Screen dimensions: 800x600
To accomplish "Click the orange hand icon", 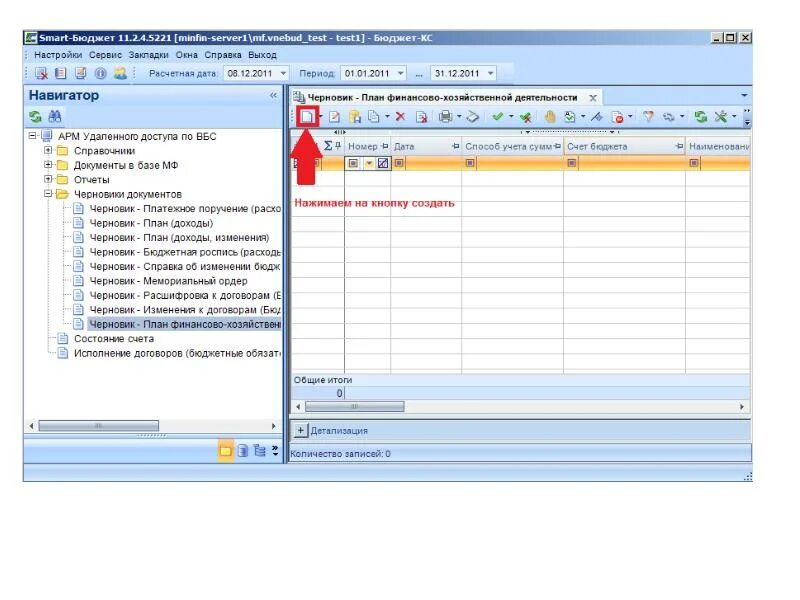I will [550, 117].
